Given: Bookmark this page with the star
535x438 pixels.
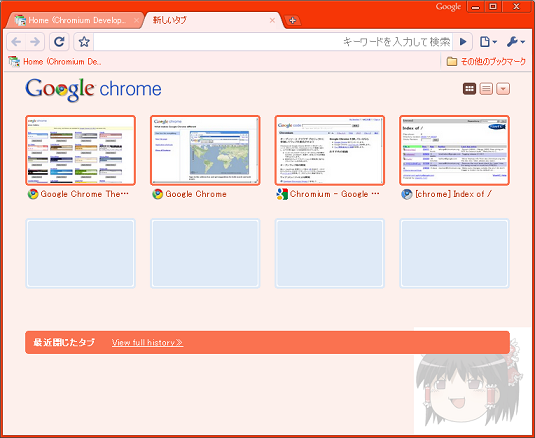Looking at the screenshot, I should pos(84,42).
